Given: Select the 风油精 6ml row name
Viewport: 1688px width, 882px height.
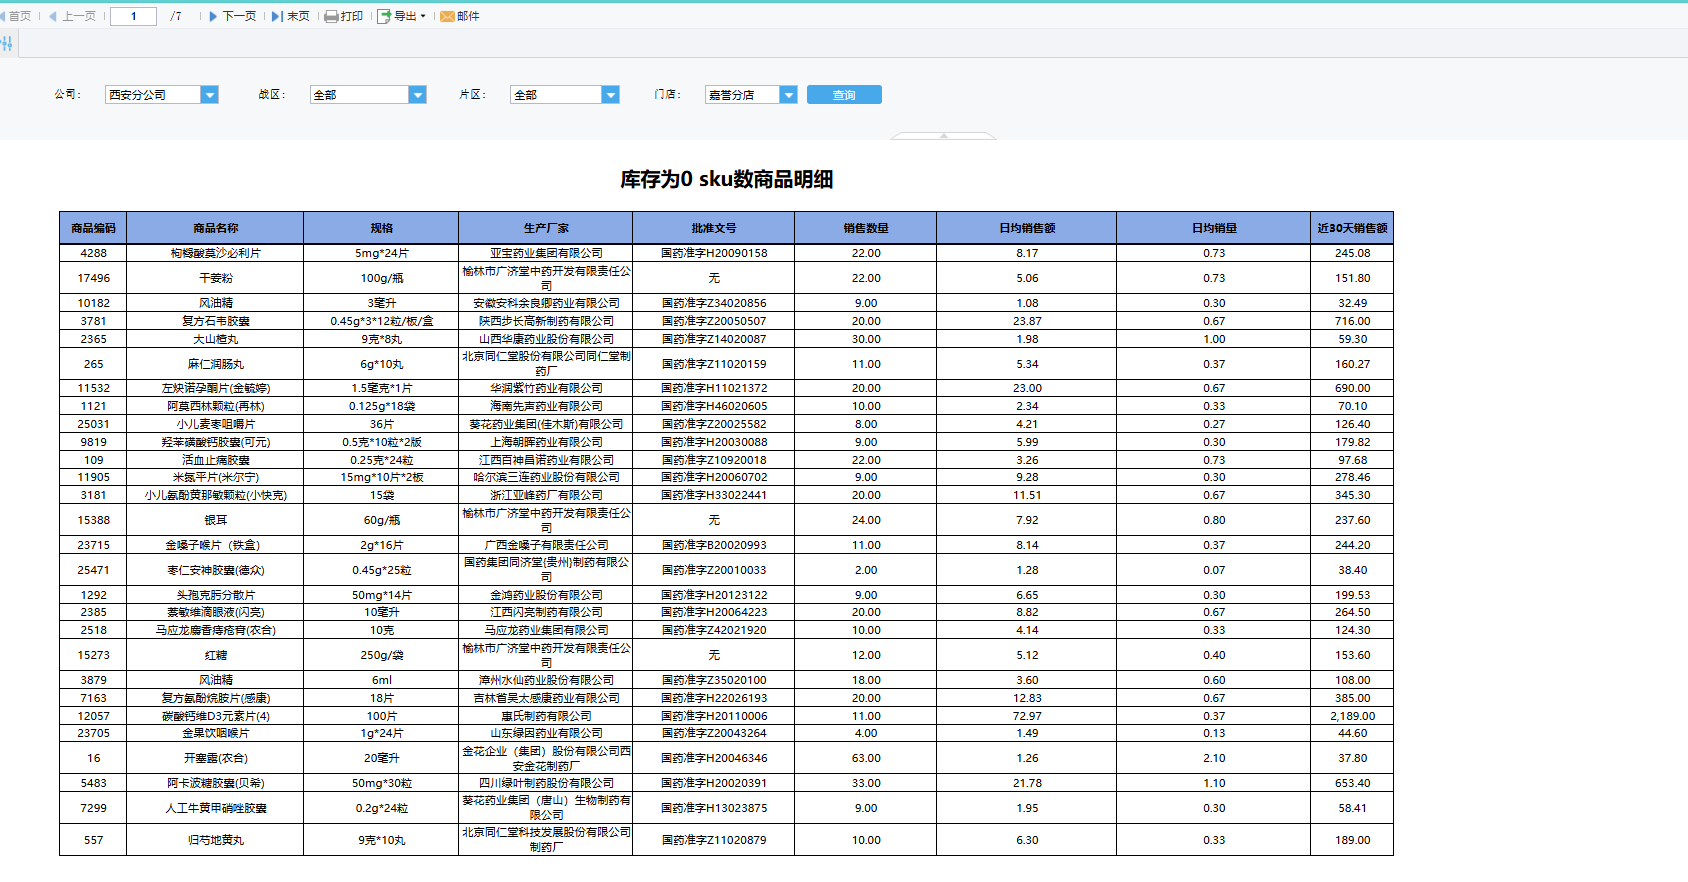Looking at the screenshot, I should (x=215, y=680).
